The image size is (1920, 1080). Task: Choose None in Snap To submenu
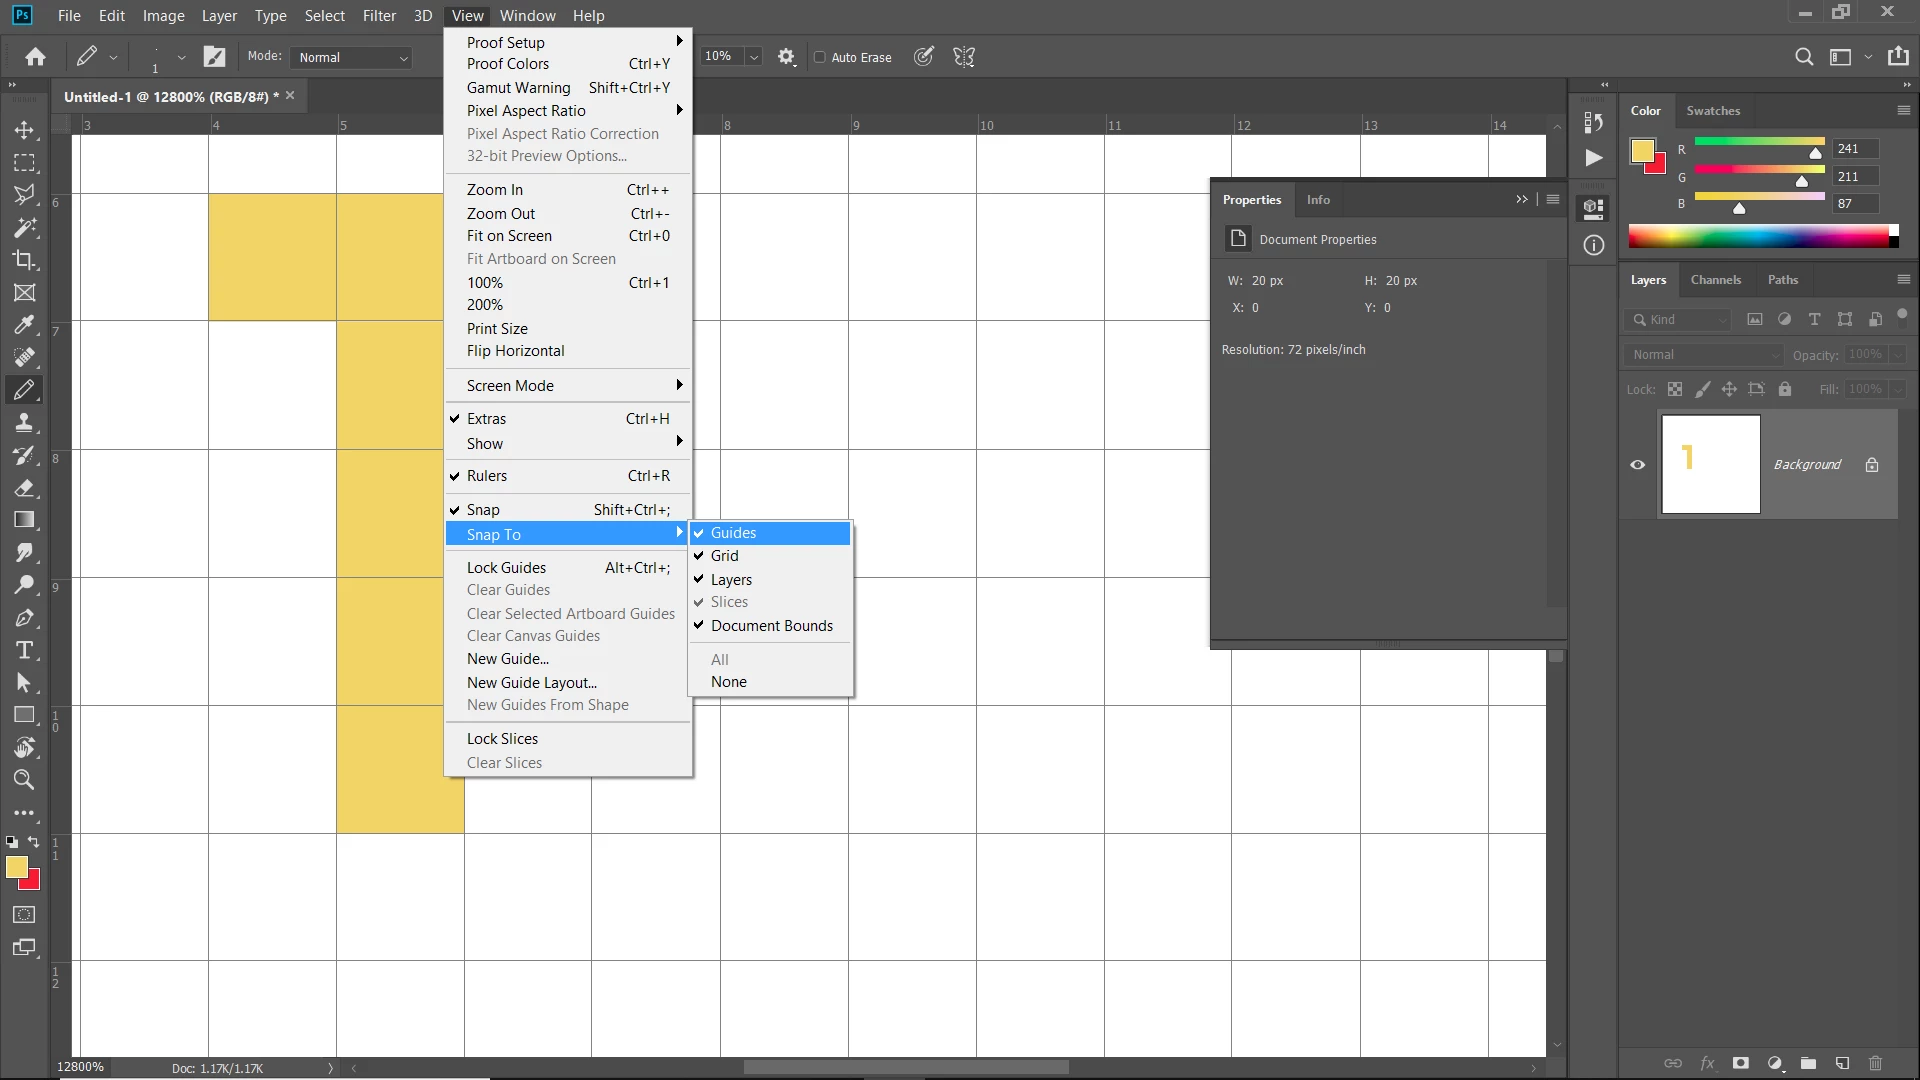(x=729, y=682)
